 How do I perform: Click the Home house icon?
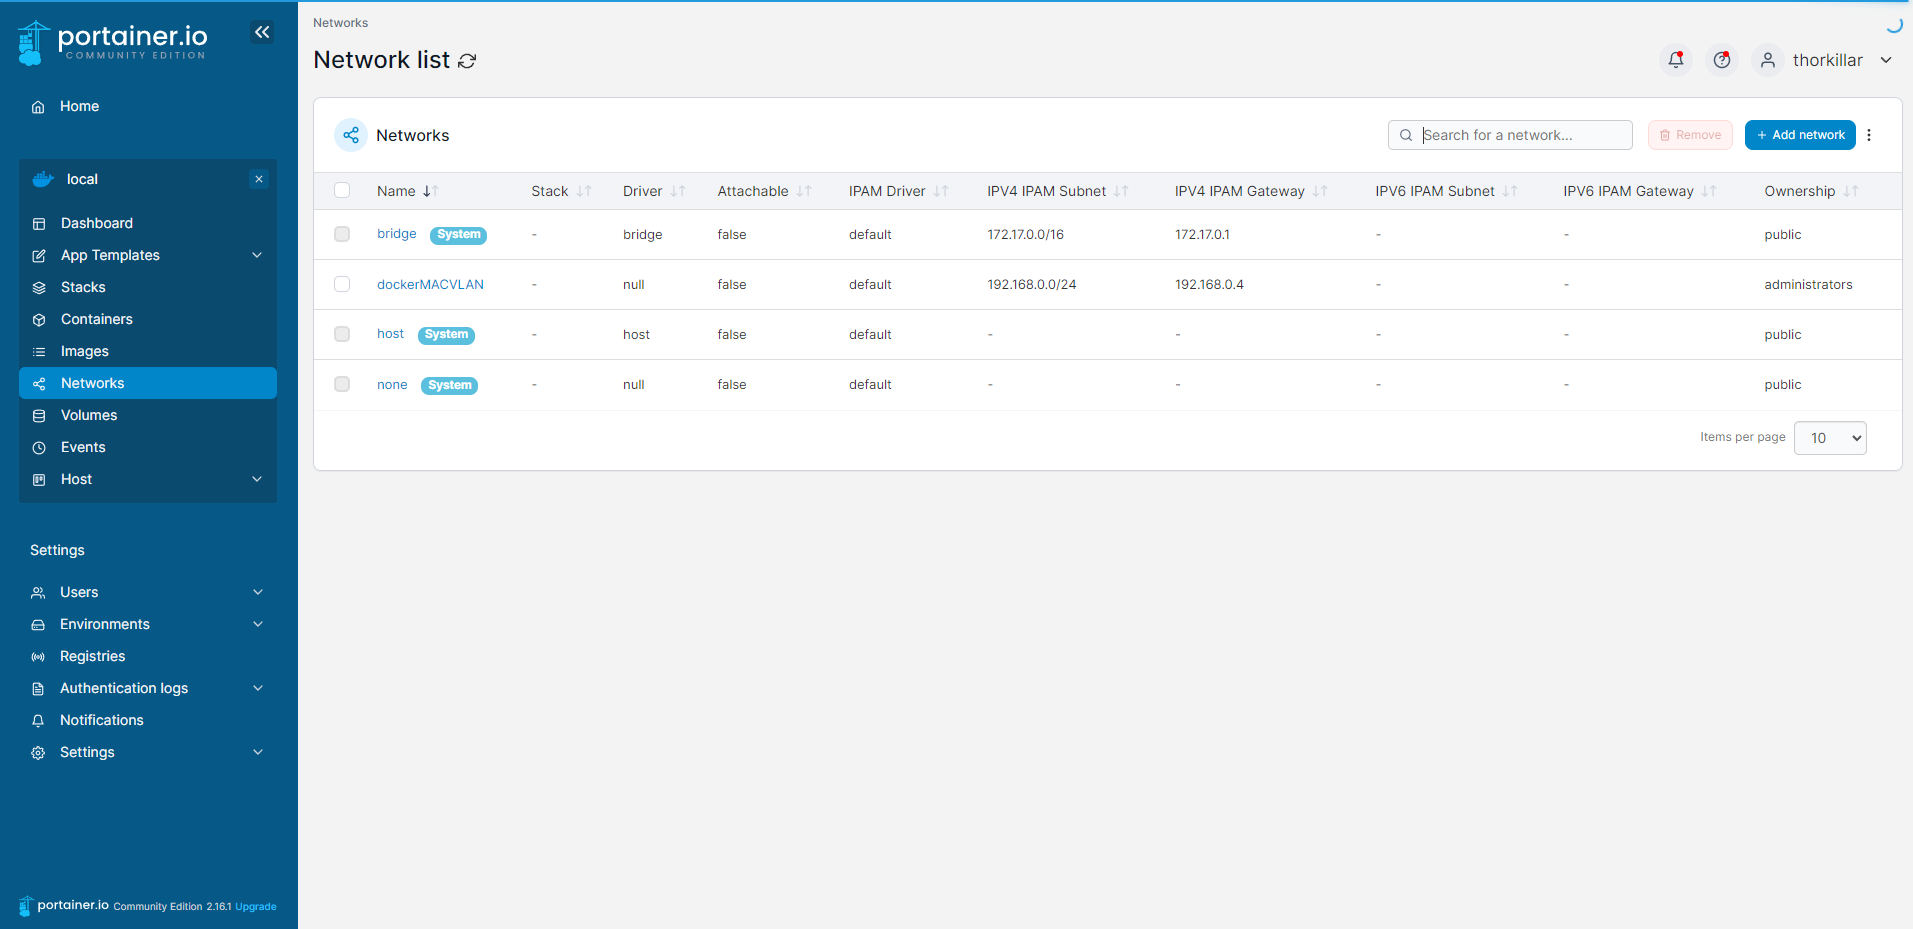pos(38,107)
